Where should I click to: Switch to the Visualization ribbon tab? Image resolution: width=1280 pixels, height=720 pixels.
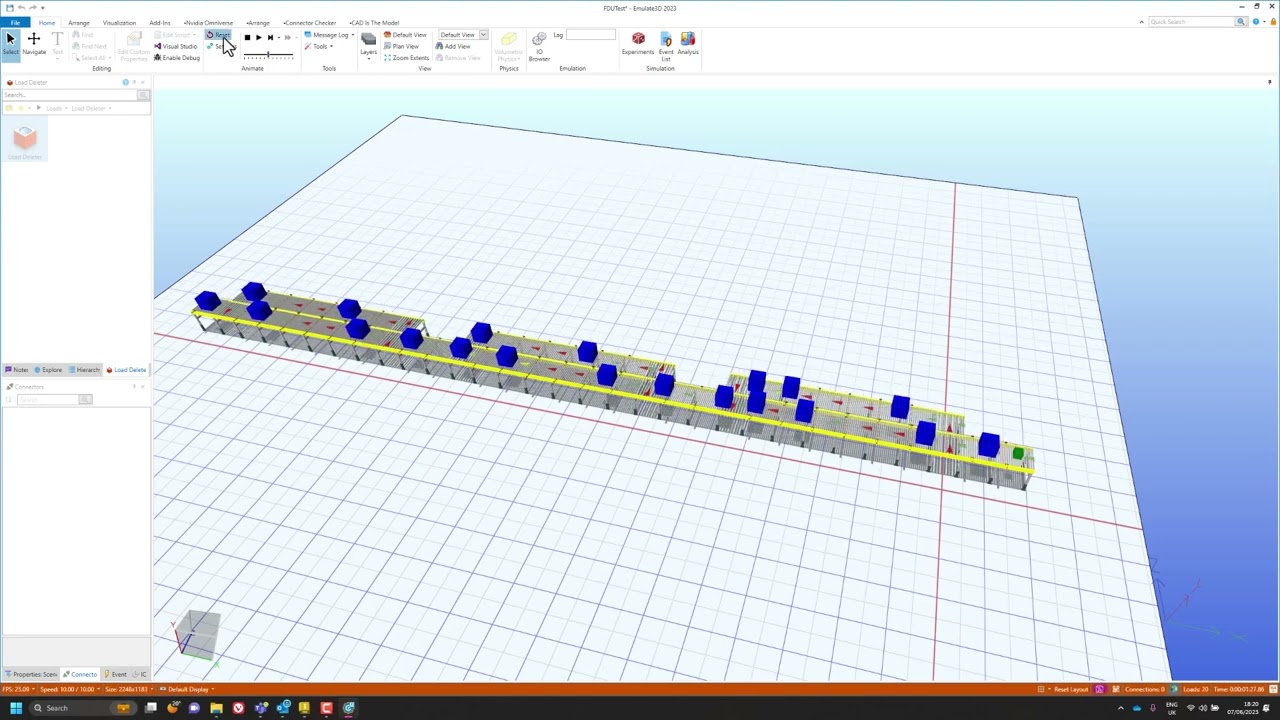pos(119,22)
